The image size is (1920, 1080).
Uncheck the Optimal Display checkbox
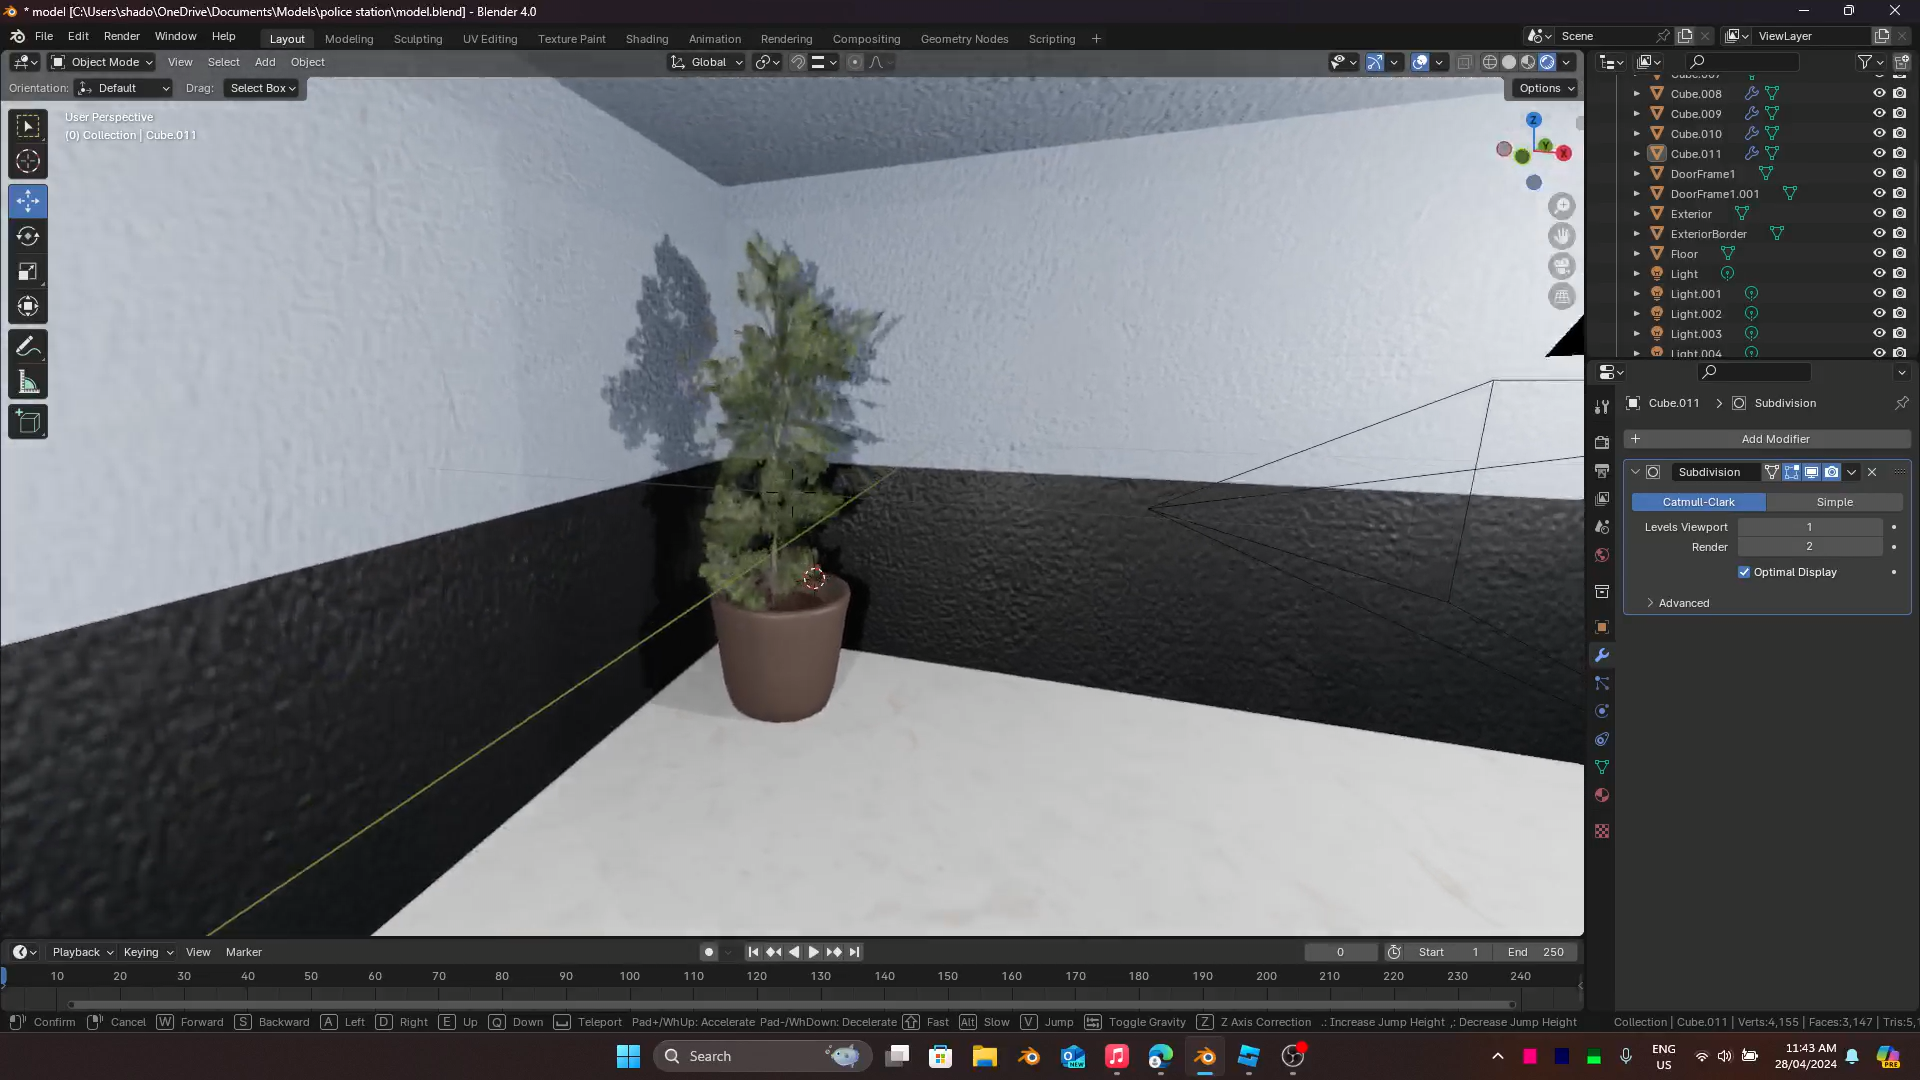(1744, 572)
